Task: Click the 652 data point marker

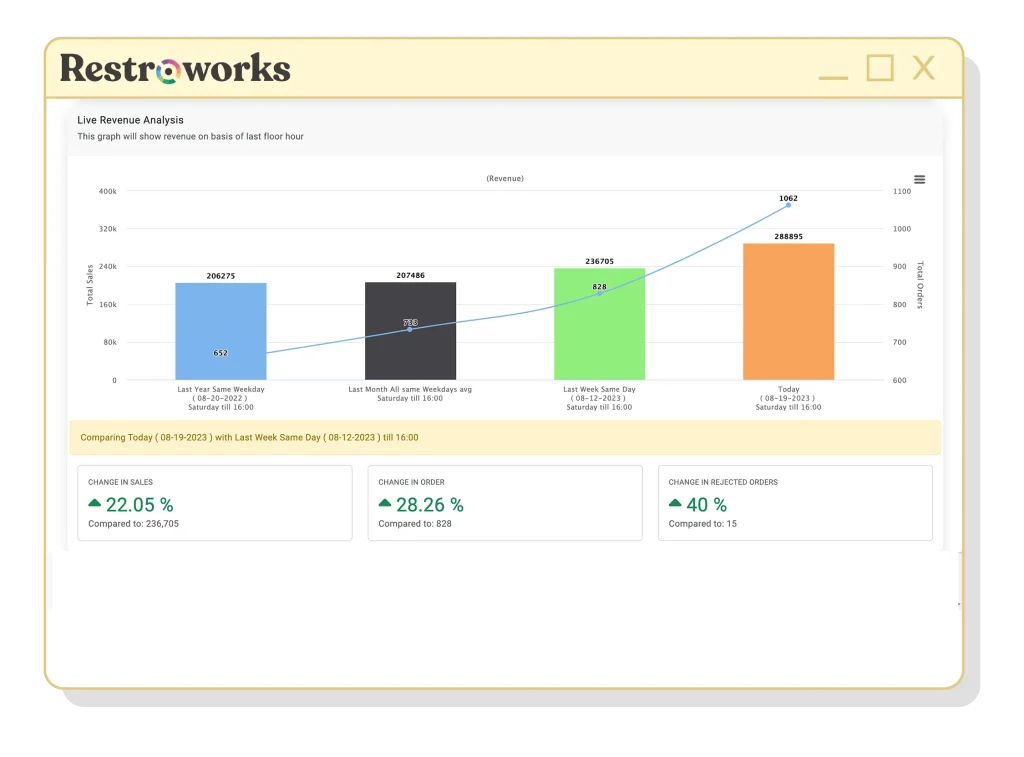Action: coord(220,354)
